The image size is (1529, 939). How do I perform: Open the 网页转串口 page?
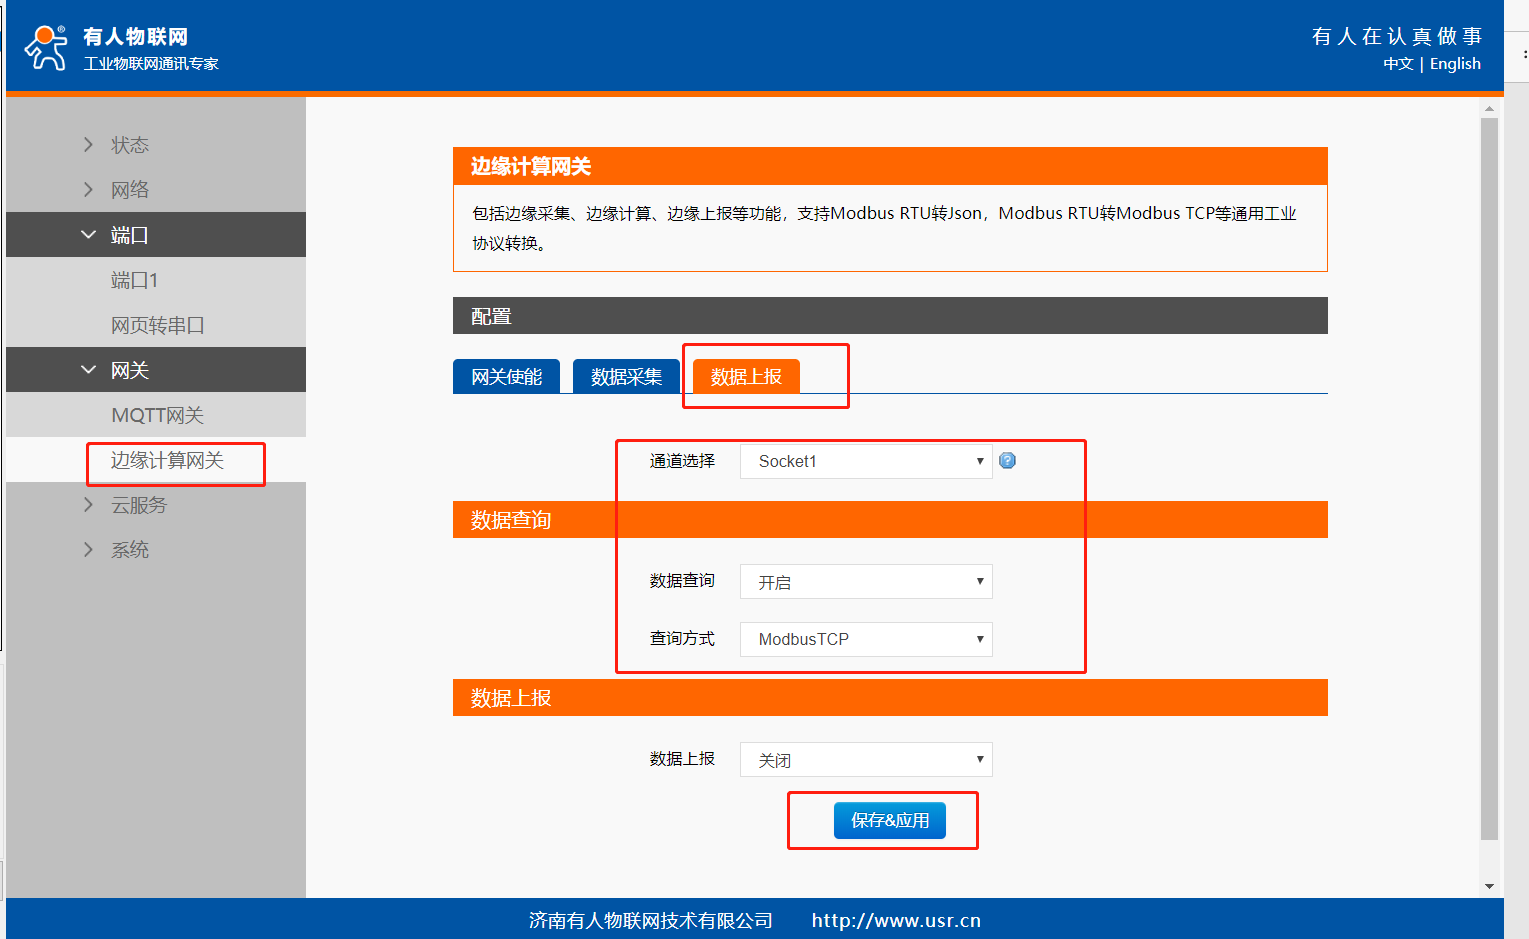157,325
